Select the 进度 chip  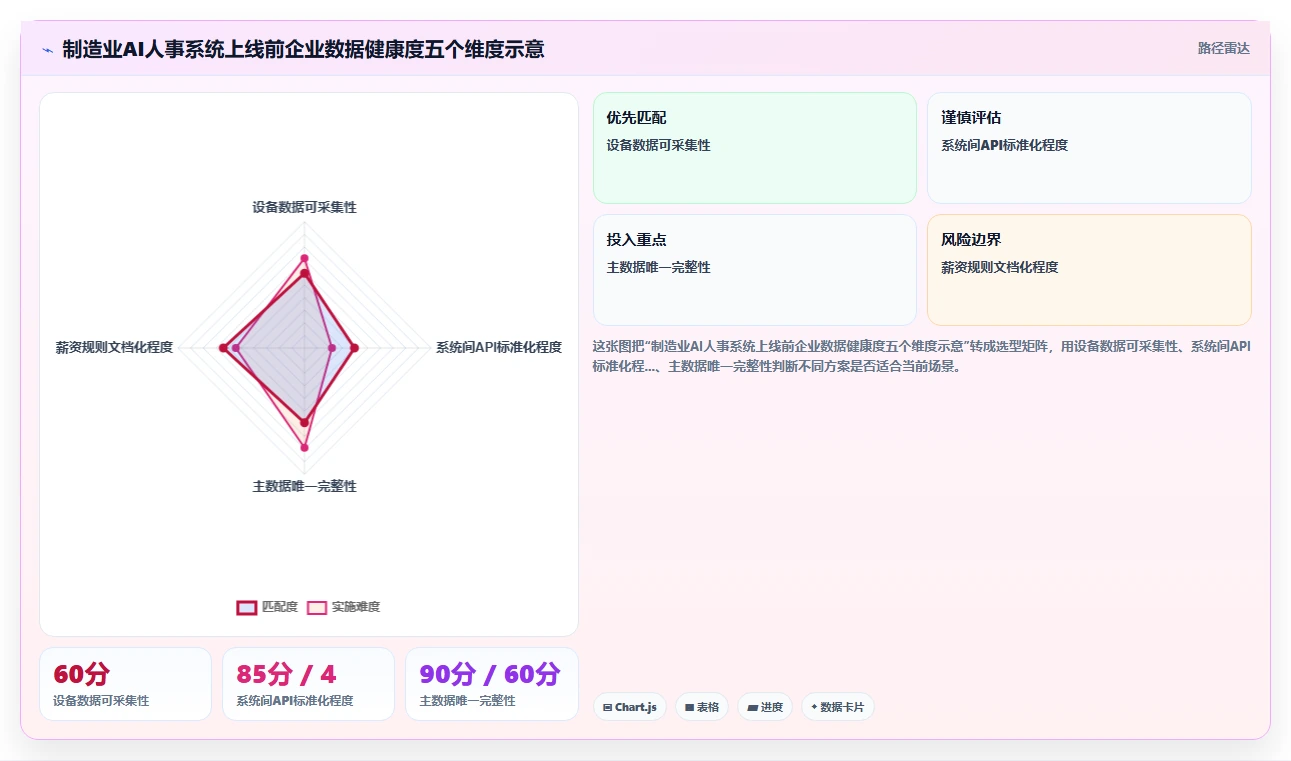[765, 707]
